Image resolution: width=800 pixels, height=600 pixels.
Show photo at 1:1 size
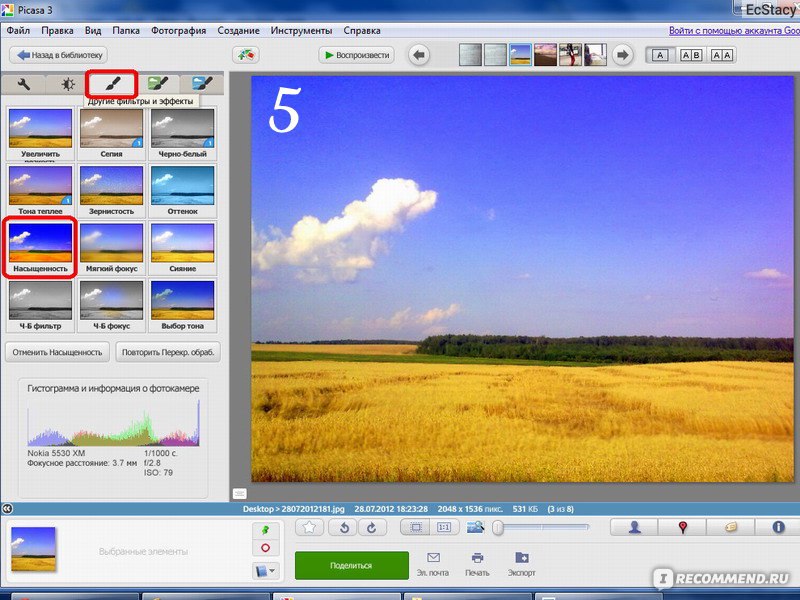444,527
